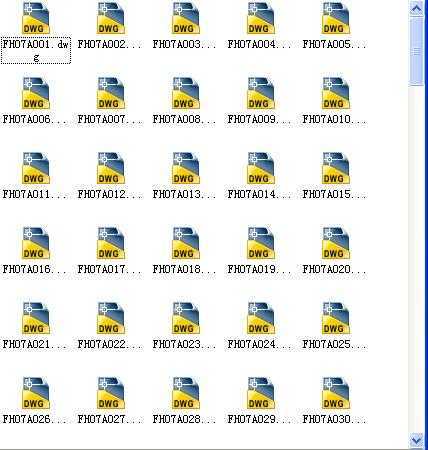Click the scrollbar up arrow
This screenshot has height=450, width=428.
pos(416,8)
